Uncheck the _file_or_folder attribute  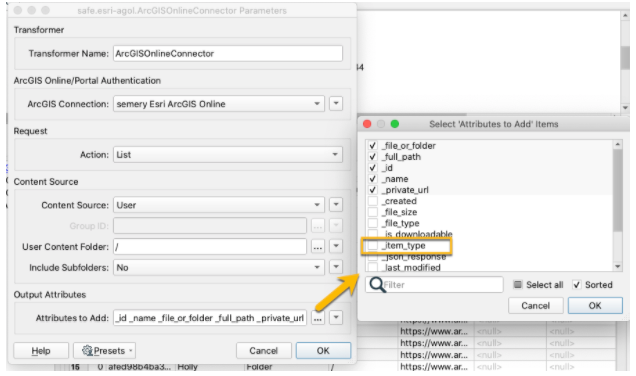coord(372,146)
